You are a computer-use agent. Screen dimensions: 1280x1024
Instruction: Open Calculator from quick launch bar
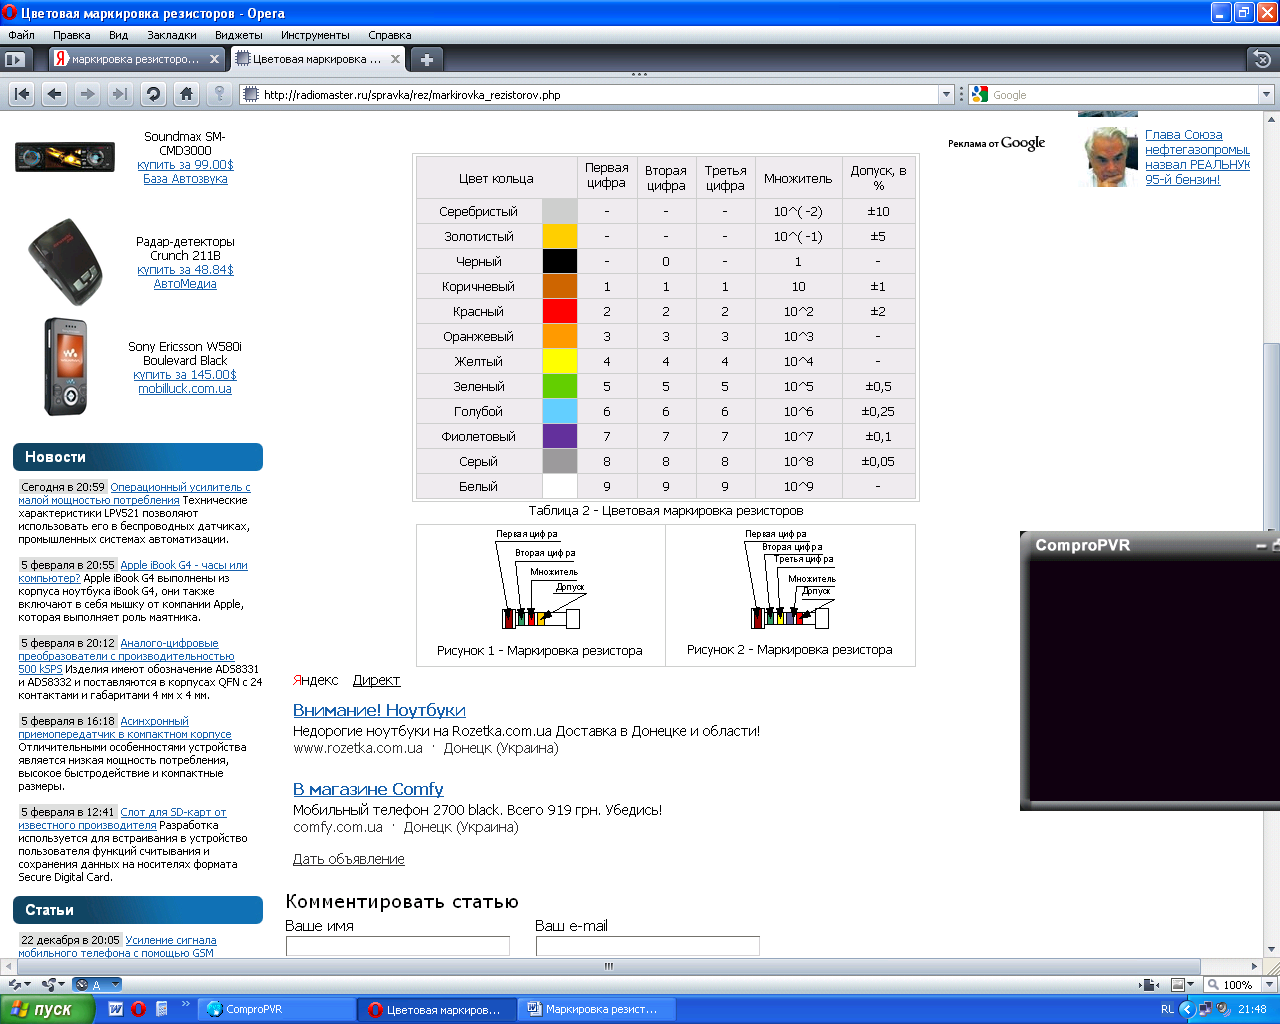tap(162, 1009)
